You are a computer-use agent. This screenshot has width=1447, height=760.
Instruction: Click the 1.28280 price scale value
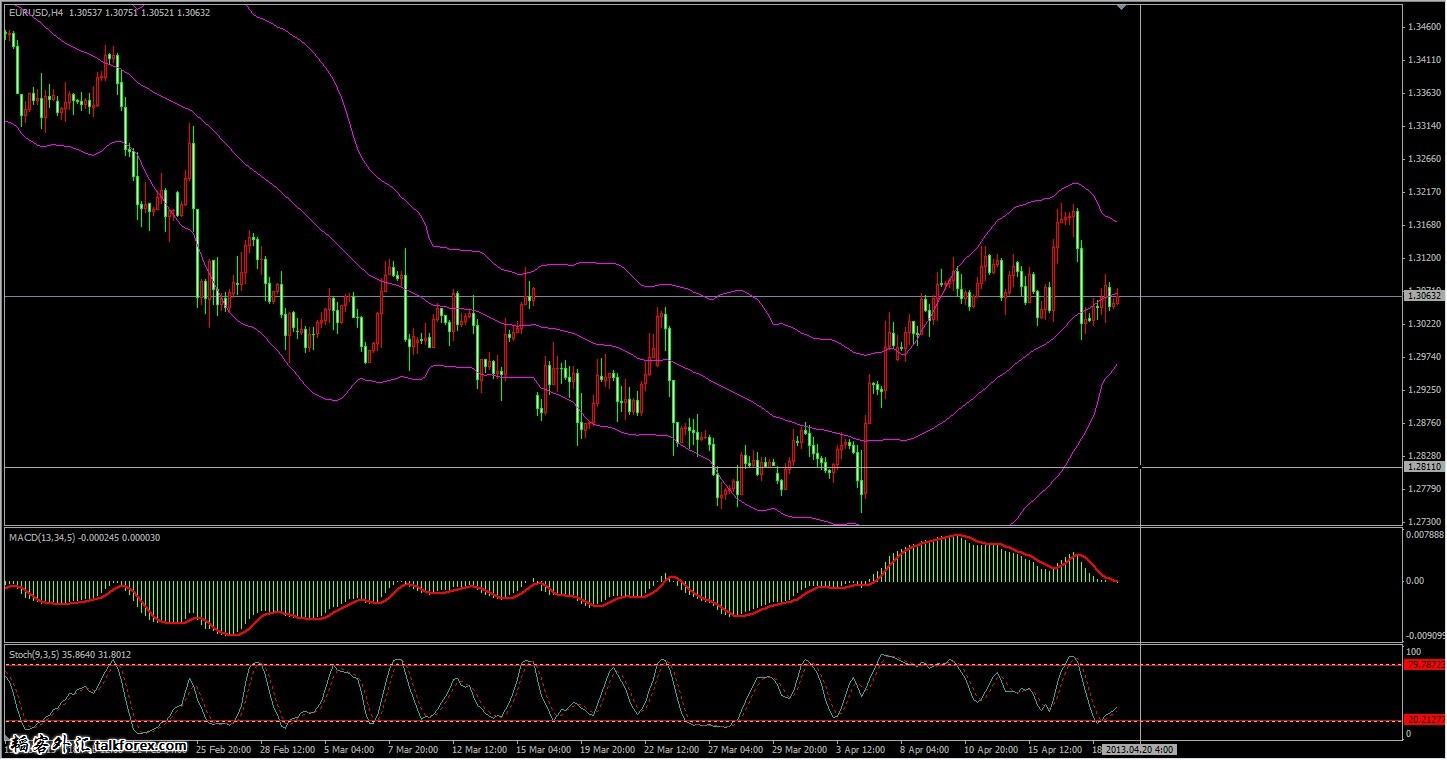(1424, 456)
